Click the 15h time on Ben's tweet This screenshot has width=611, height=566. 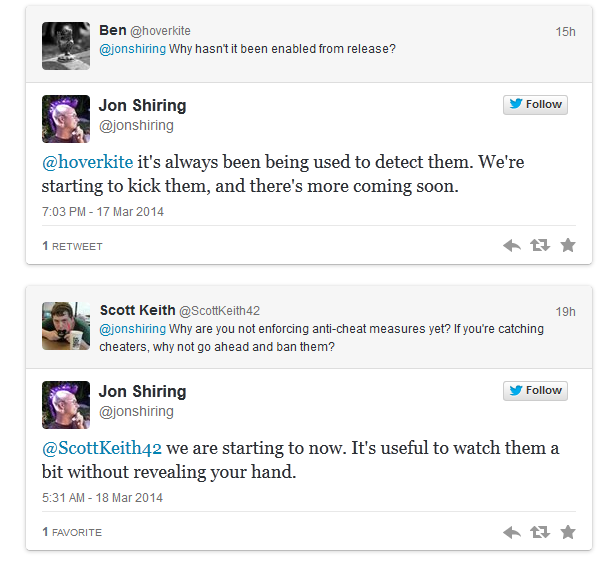565,32
